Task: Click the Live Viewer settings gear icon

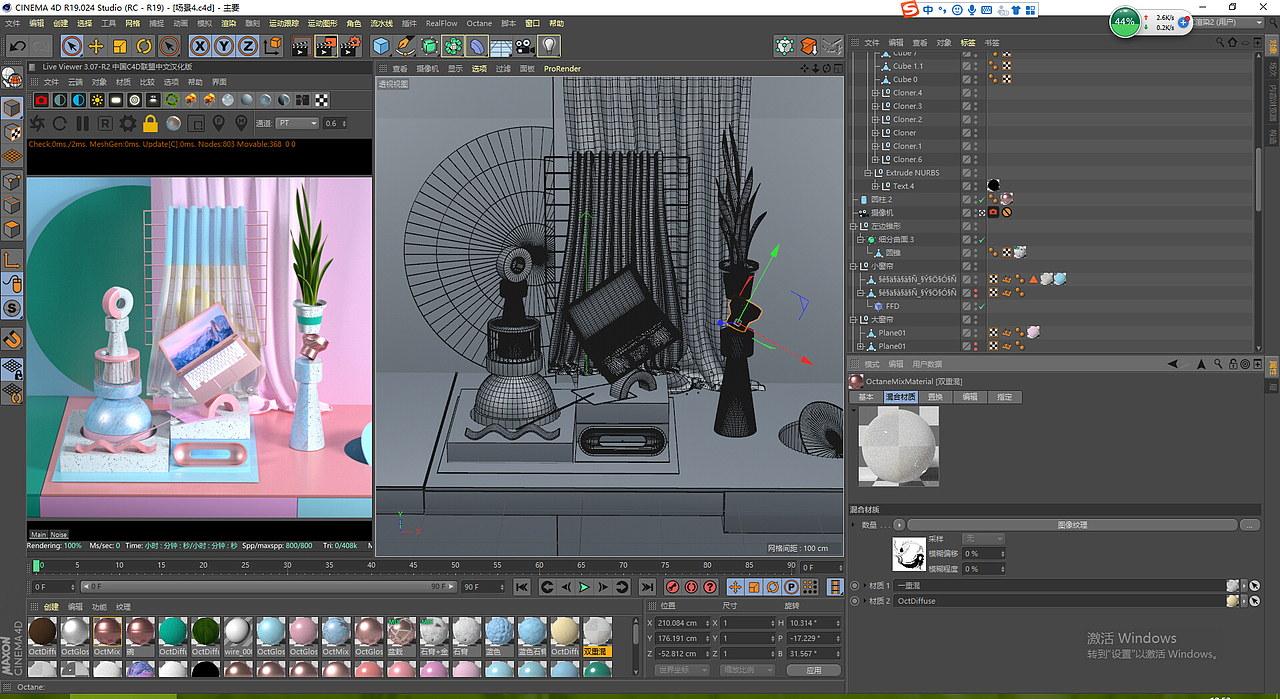Action: (128, 124)
